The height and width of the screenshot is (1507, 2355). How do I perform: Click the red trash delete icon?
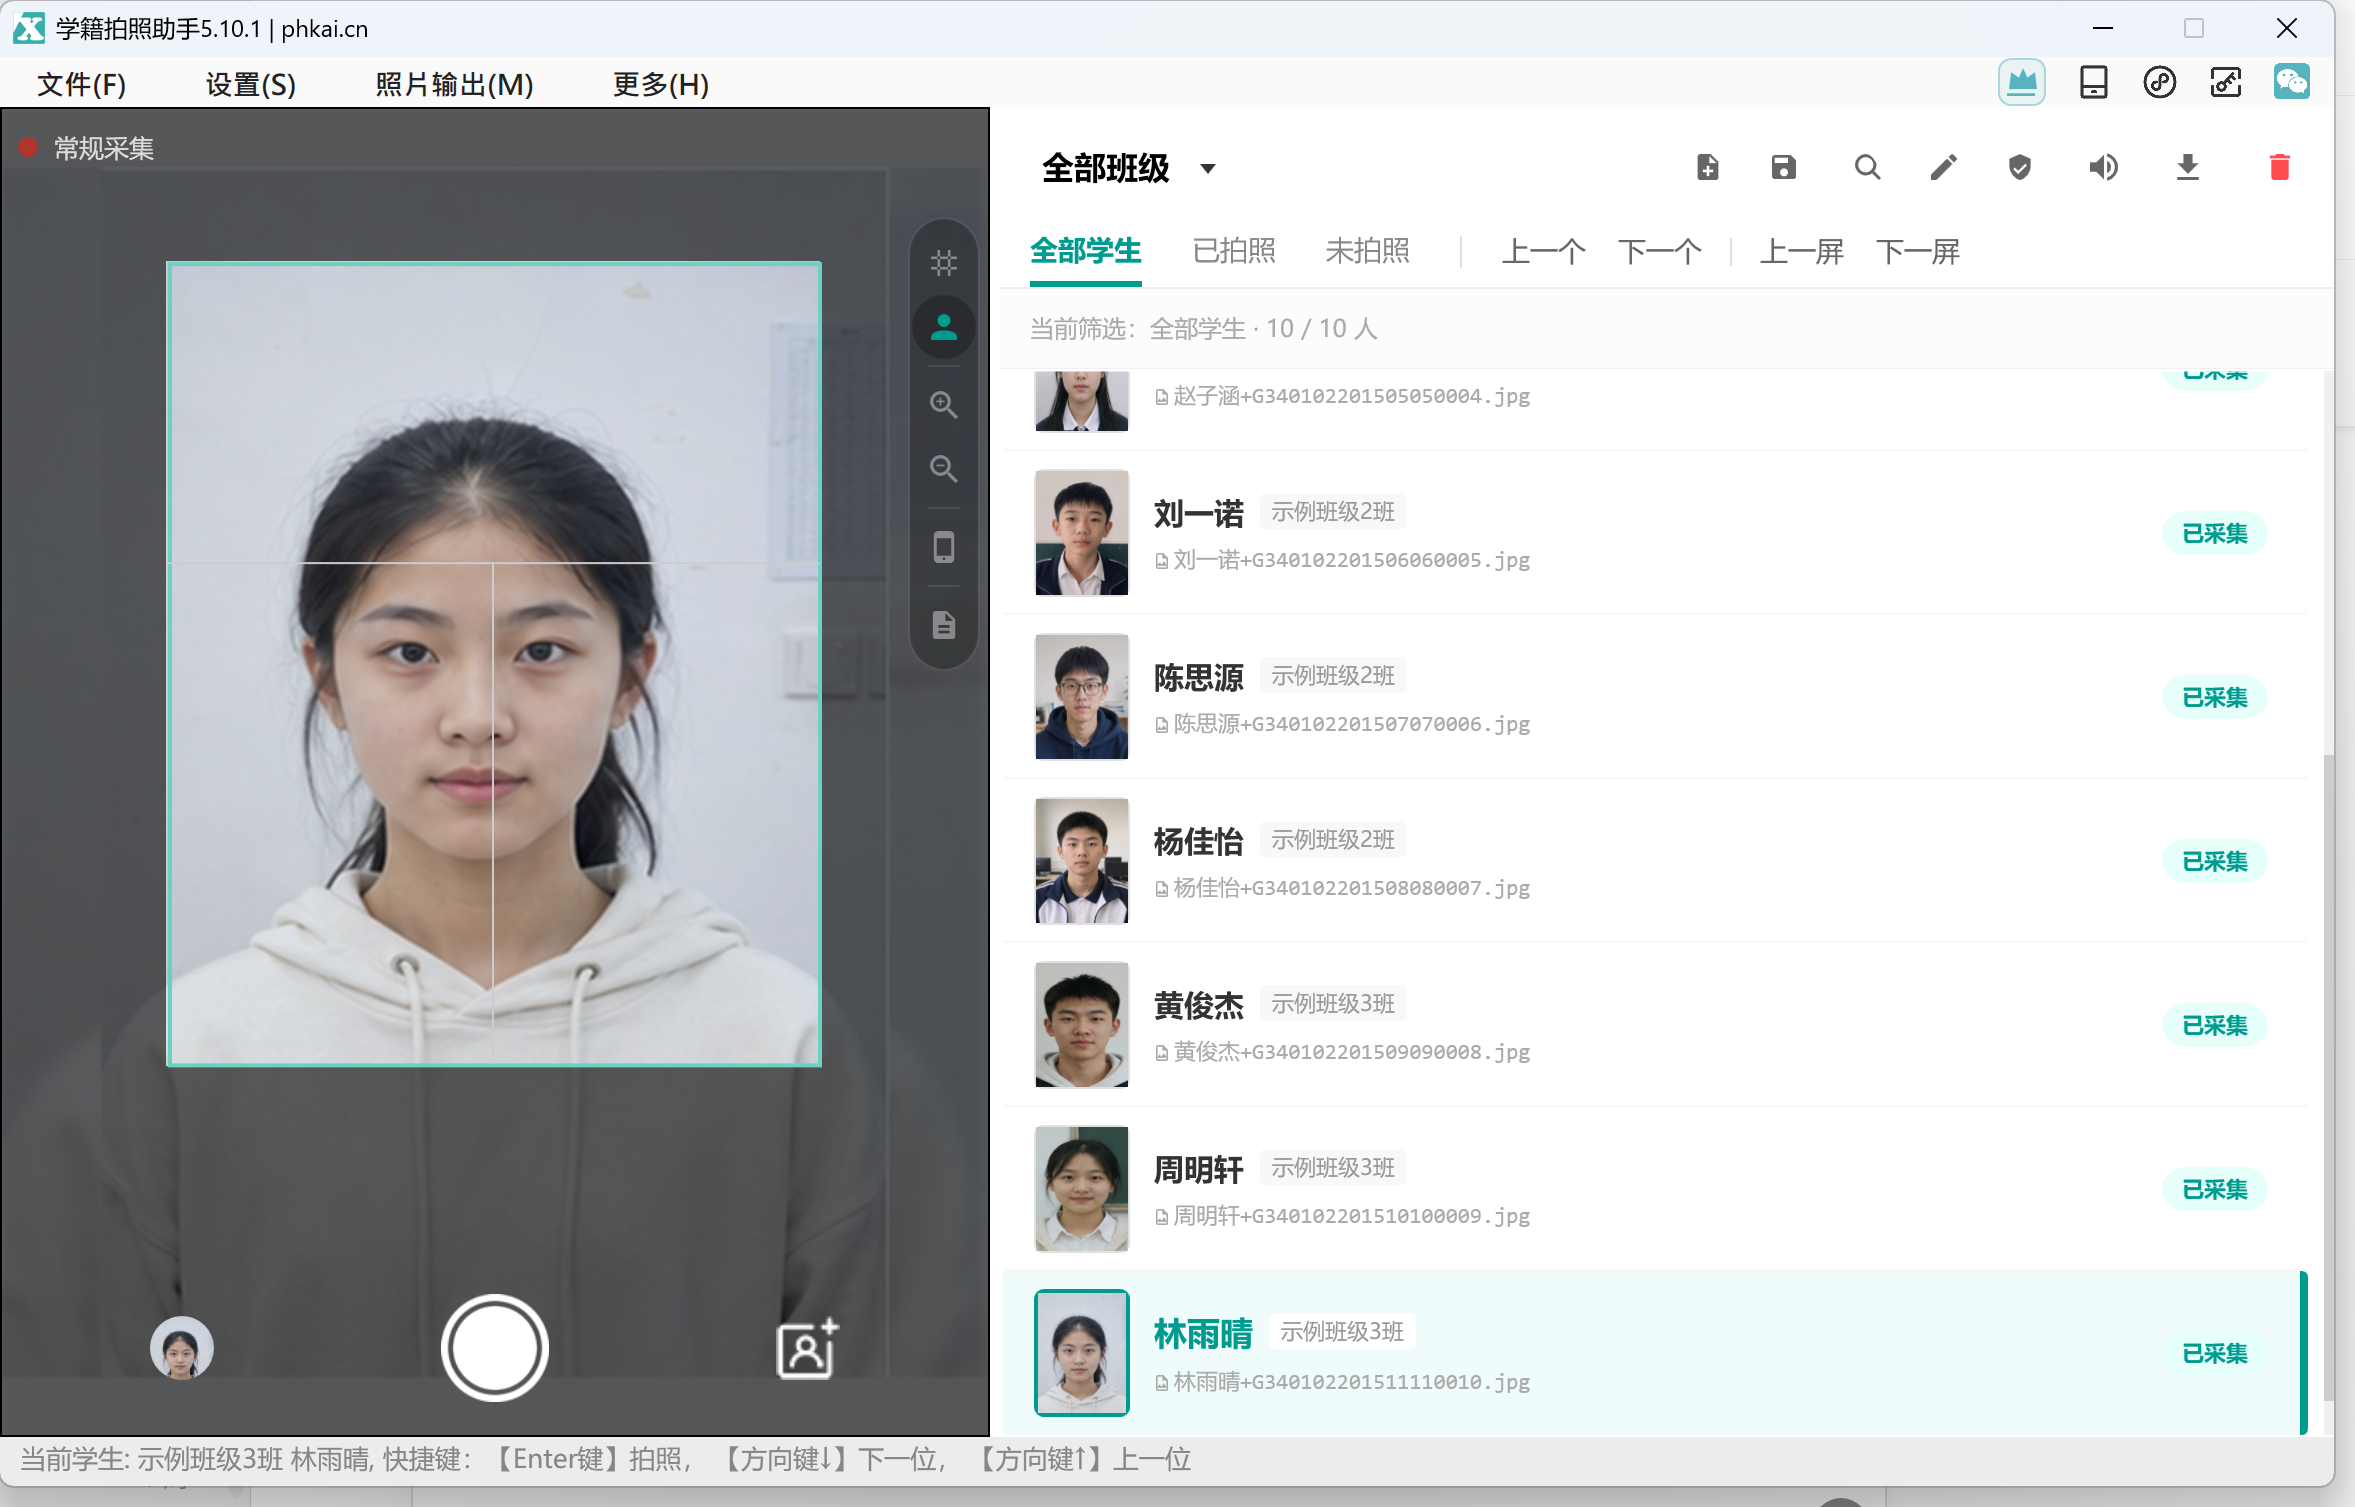click(2280, 167)
